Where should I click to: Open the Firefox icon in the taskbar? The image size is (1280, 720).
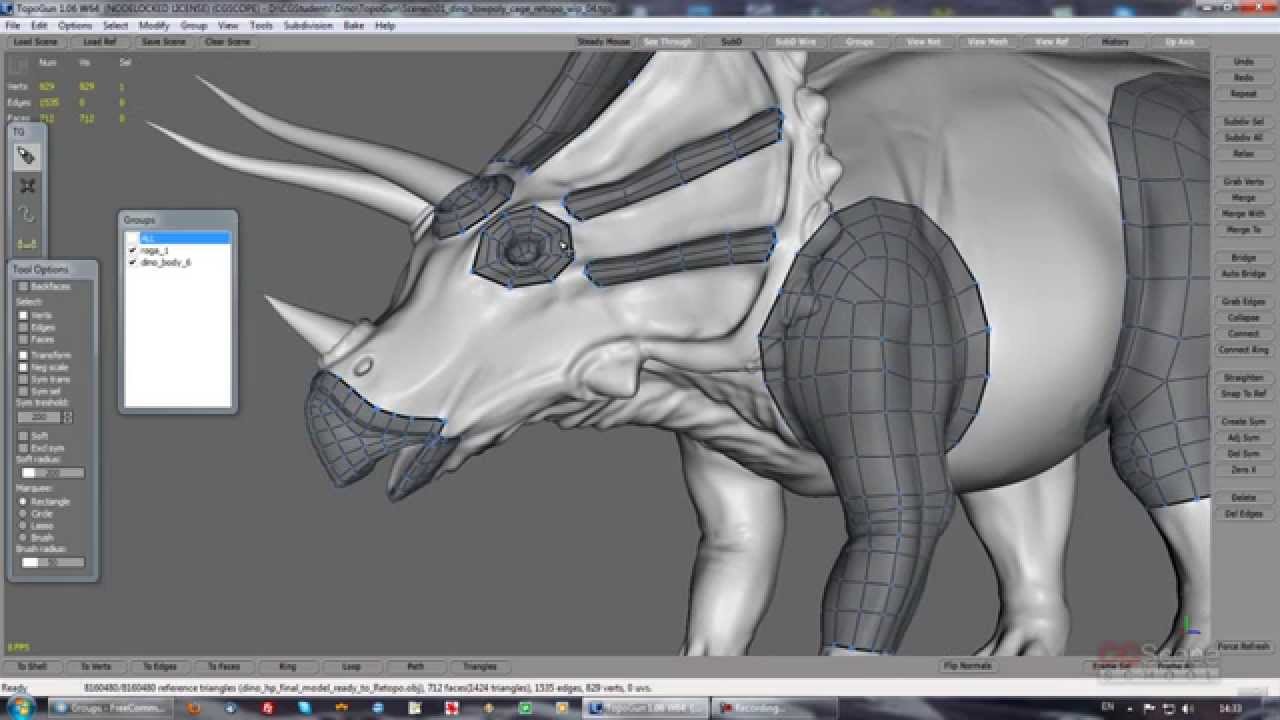click(x=194, y=708)
